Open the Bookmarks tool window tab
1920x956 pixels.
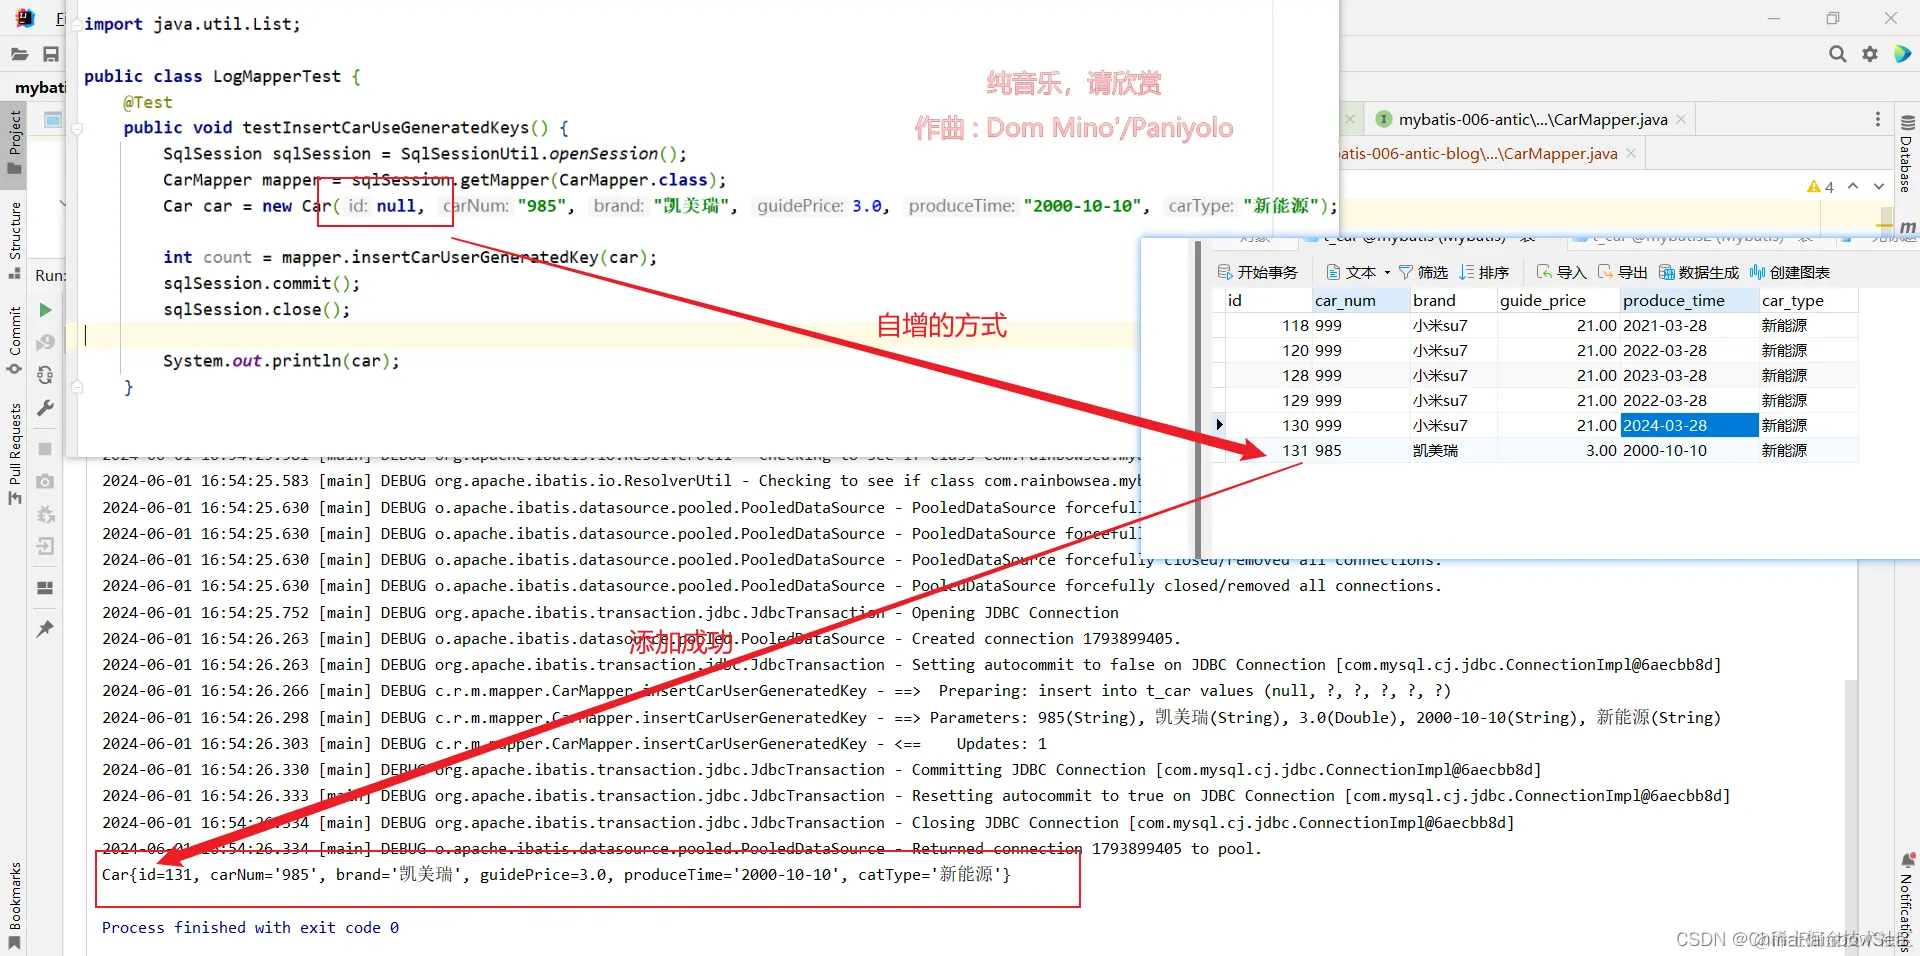(x=15, y=904)
